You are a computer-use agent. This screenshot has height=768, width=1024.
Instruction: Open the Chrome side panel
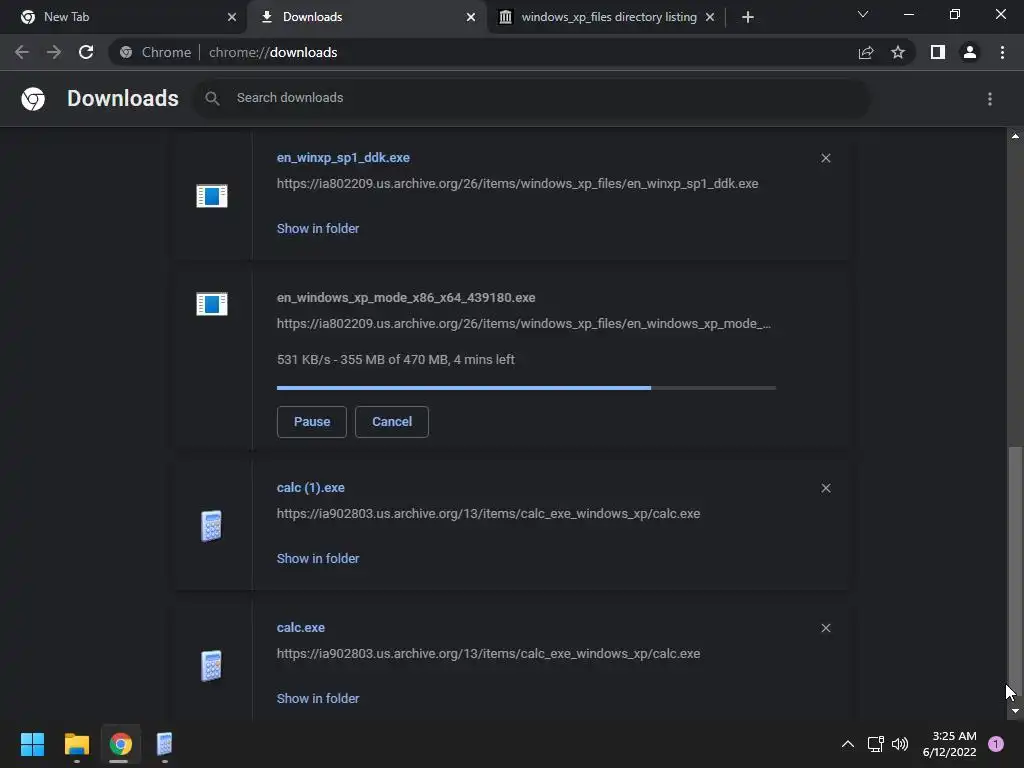[x=938, y=52]
